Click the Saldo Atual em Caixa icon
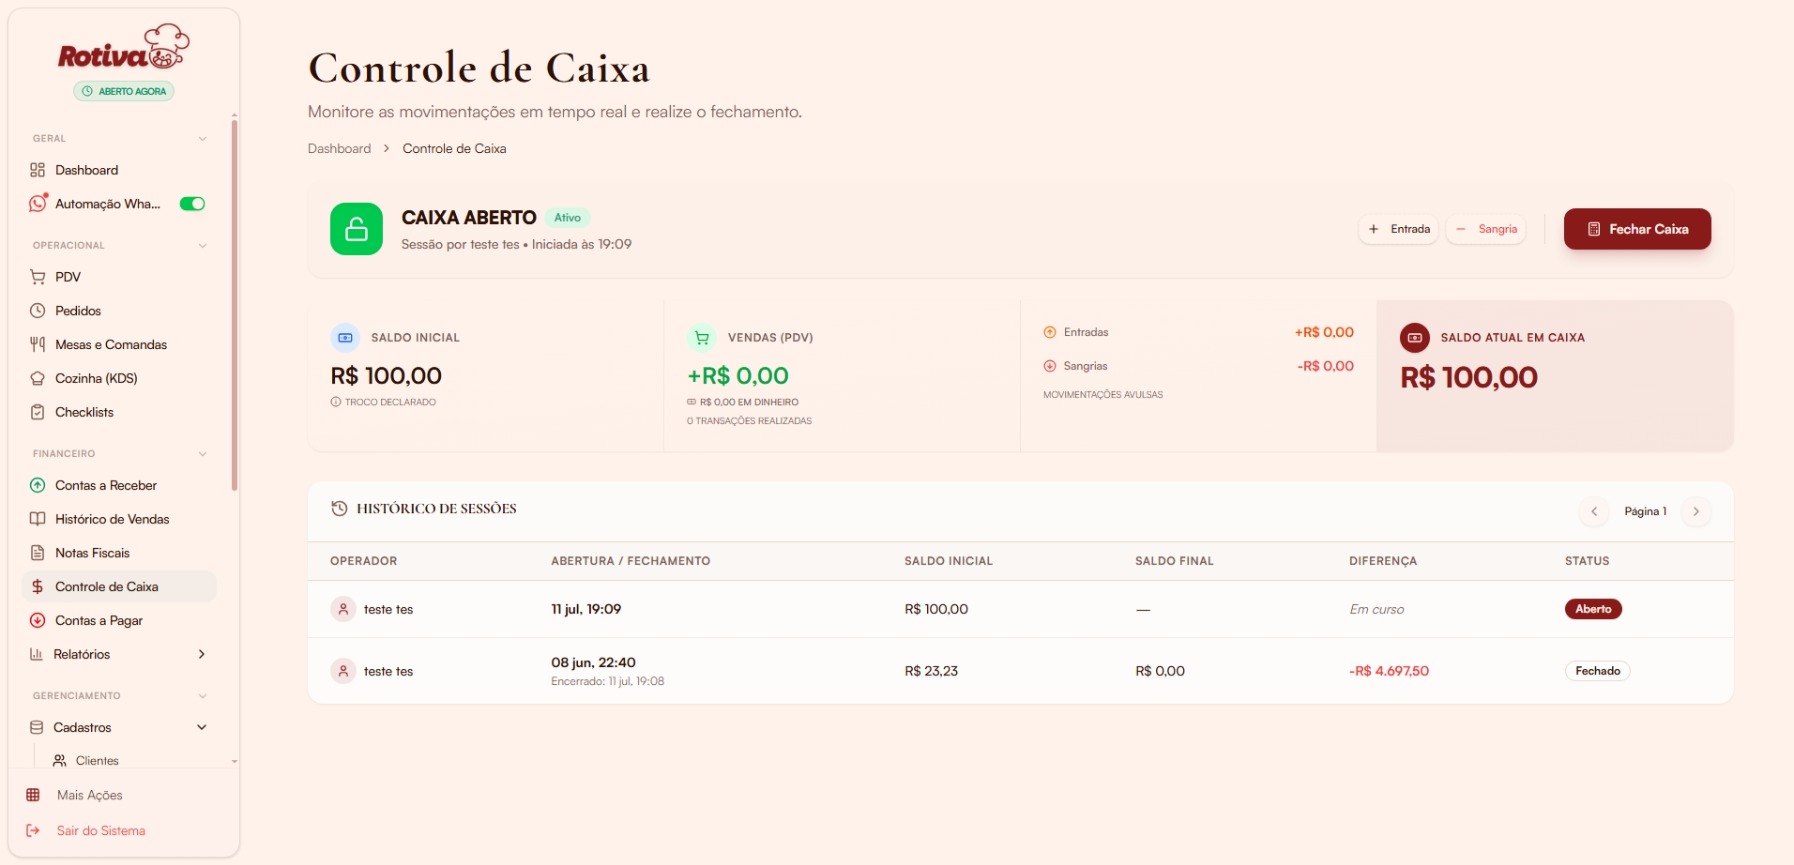This screenshot has width=1794, height=865. click(x=1415, y=338)
